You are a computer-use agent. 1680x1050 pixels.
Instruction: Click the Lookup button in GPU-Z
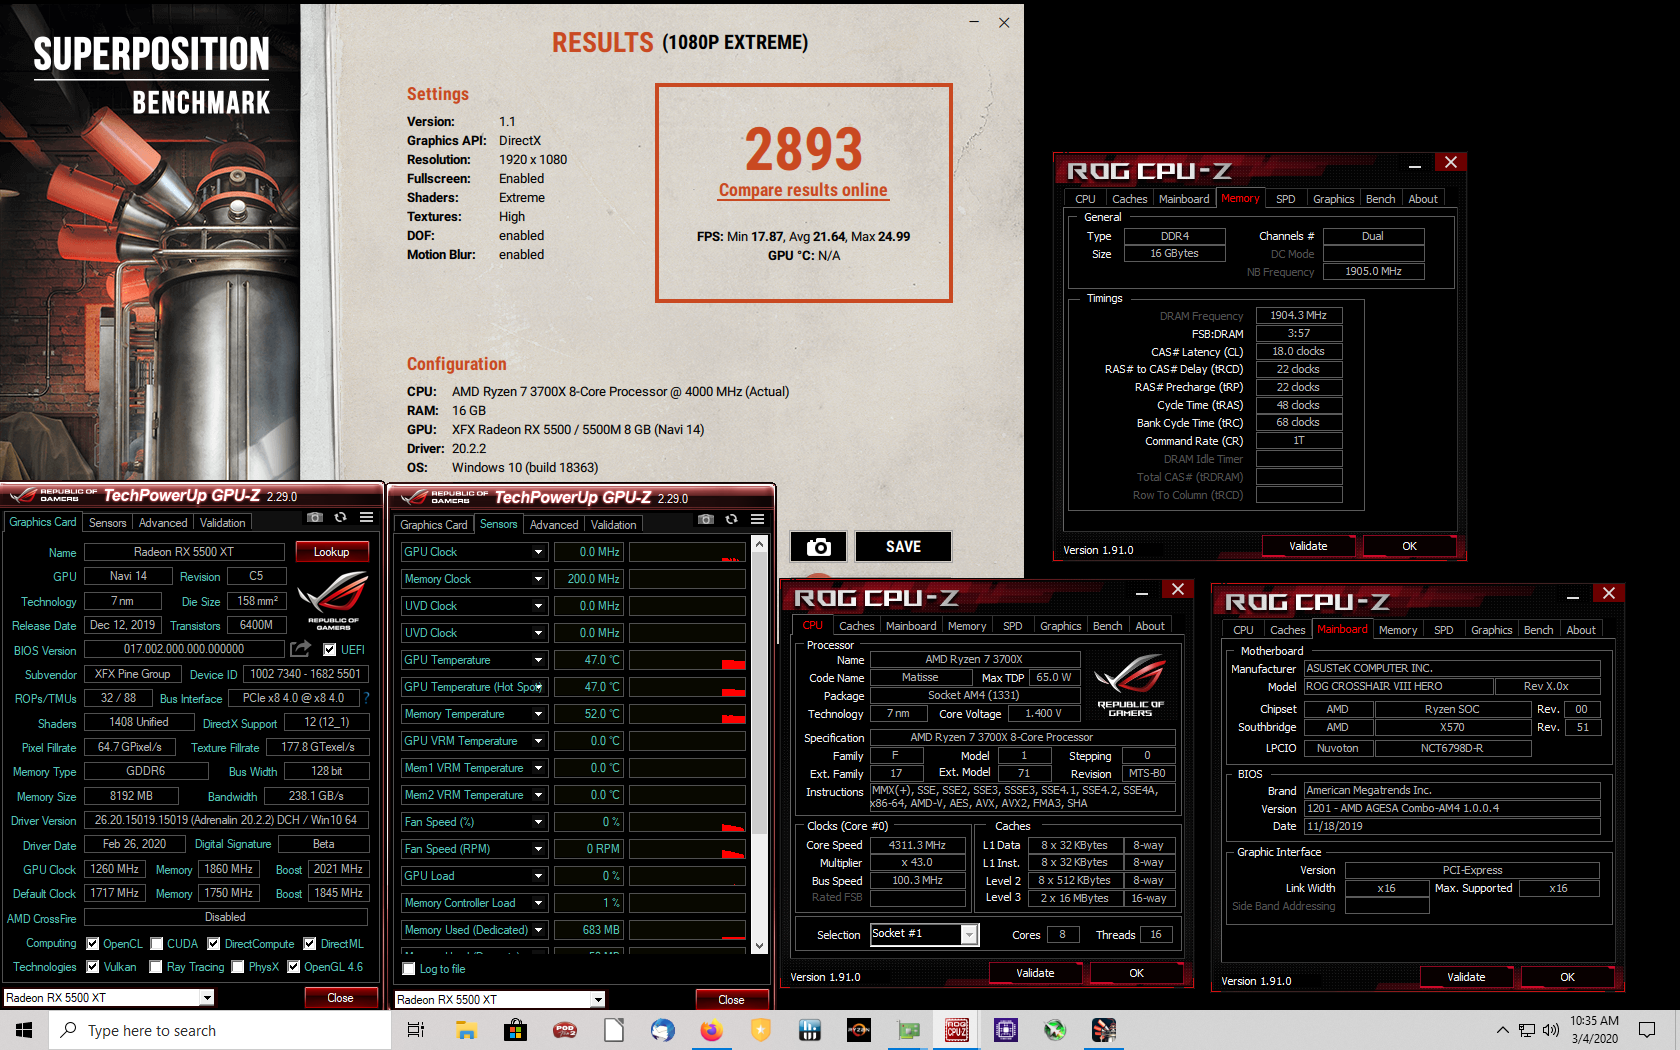(x=332, y=552)
